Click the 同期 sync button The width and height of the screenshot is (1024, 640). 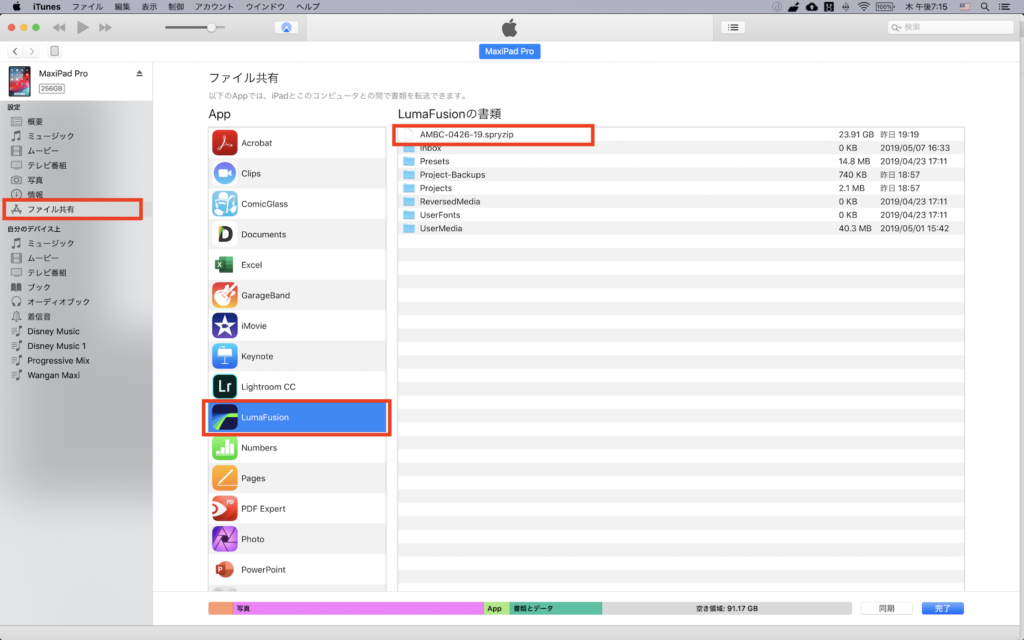[x=886, y=608]
